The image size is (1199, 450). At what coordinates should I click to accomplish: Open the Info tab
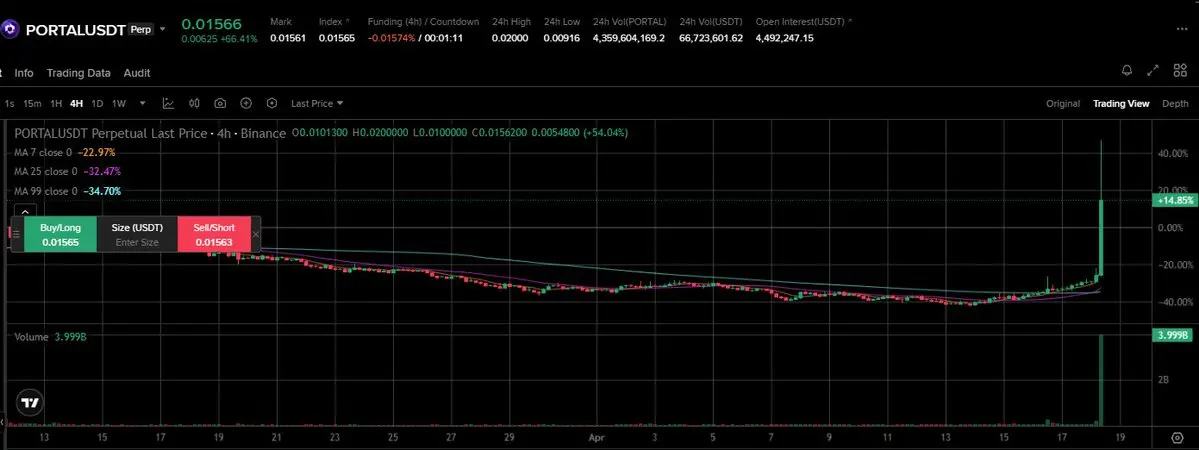(24, 73)
